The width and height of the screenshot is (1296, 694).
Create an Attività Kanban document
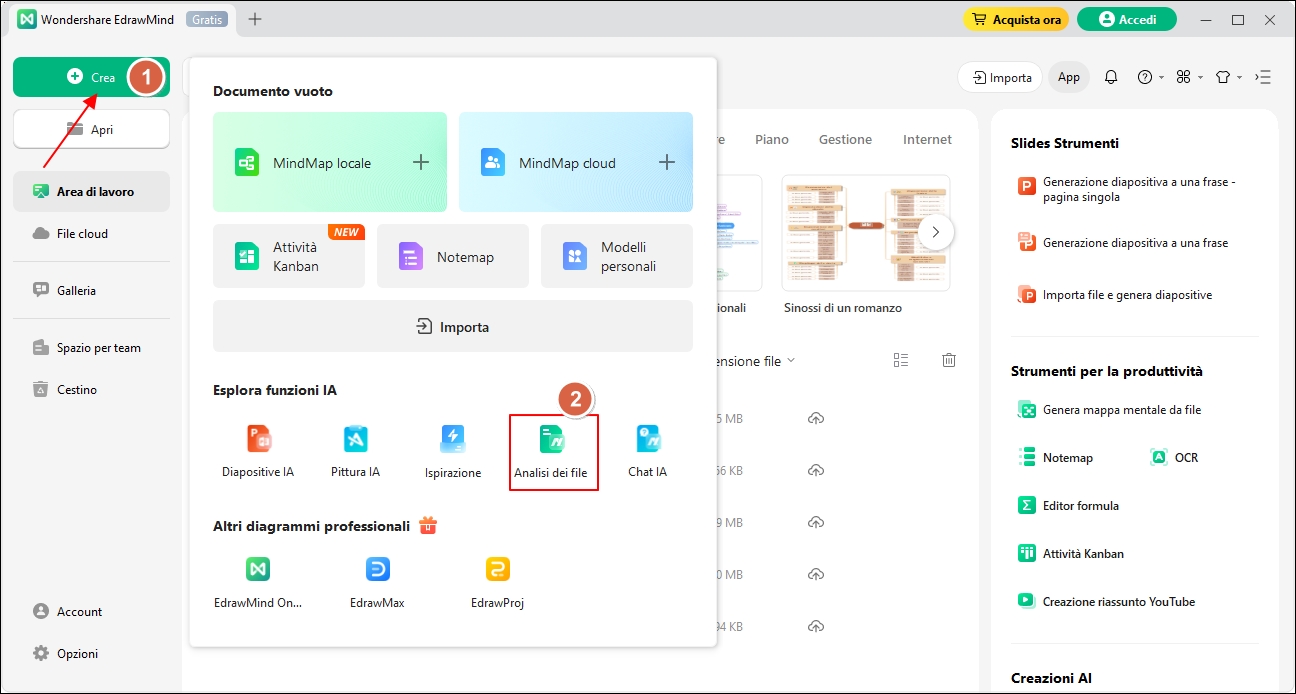tap(289, 256)
